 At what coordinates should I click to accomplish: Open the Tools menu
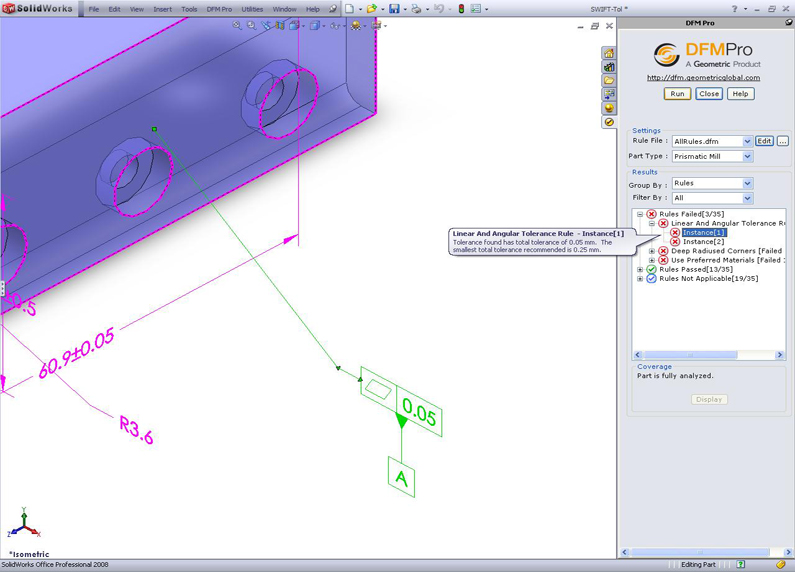[189, 9]
